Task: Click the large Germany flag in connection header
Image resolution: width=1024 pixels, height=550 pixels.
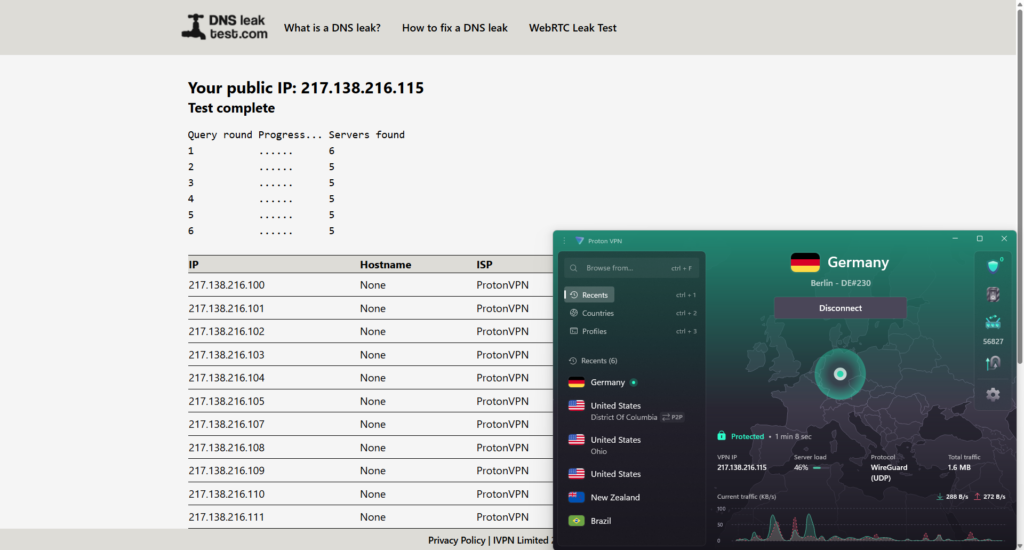Action: coord(805,263)
